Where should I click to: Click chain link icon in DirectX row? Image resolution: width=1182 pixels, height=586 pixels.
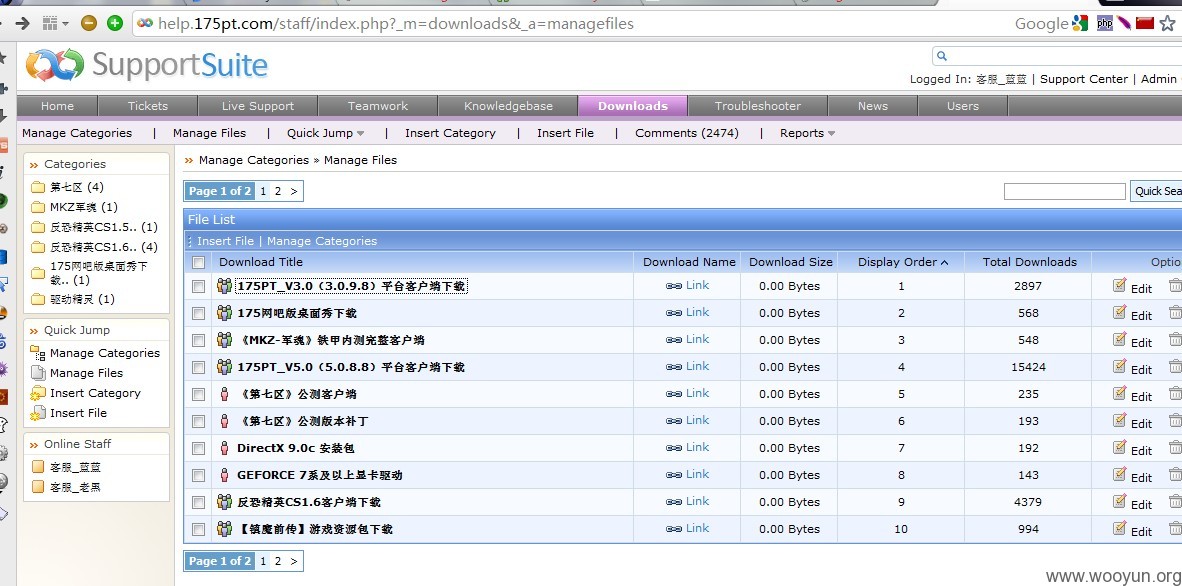tap(674, 448)
